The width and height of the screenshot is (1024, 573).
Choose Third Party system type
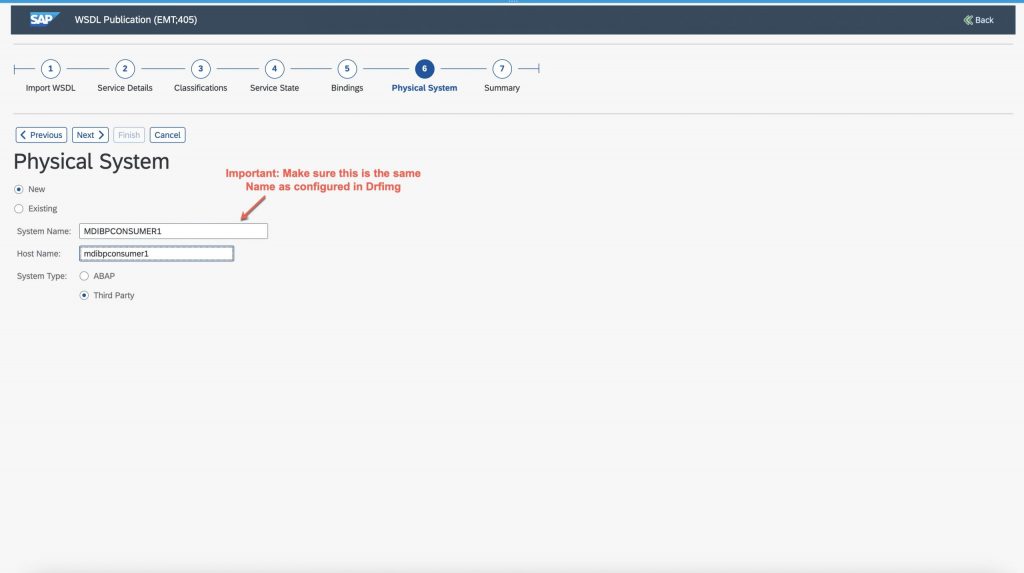coord(84,295)
